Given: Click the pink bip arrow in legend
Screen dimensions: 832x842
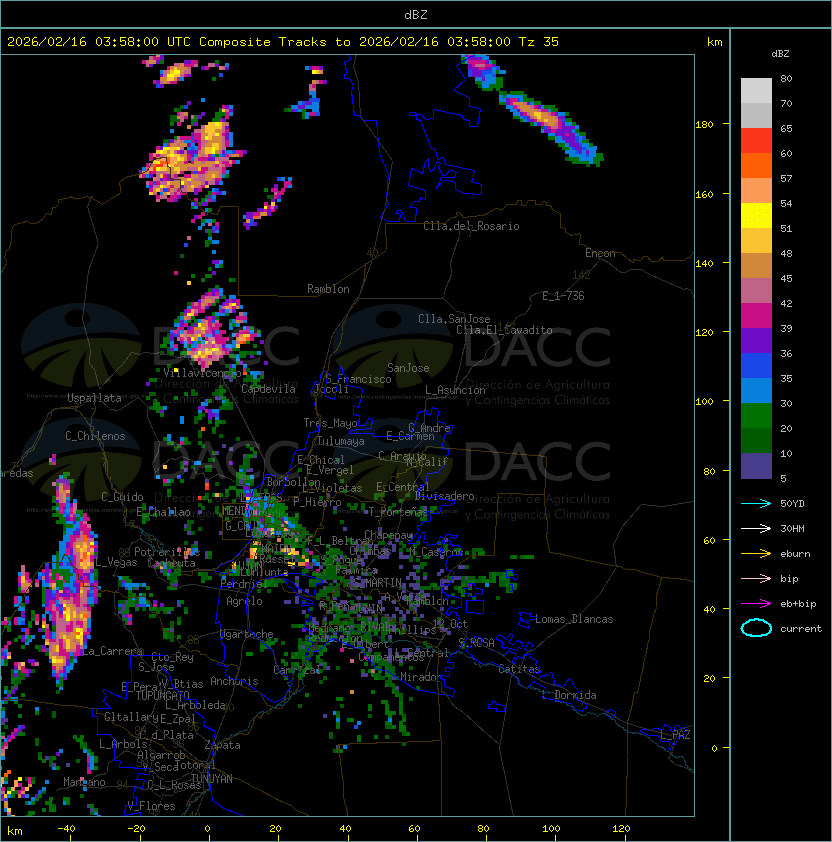Looking at the screenshot, I should click(756, 578).
